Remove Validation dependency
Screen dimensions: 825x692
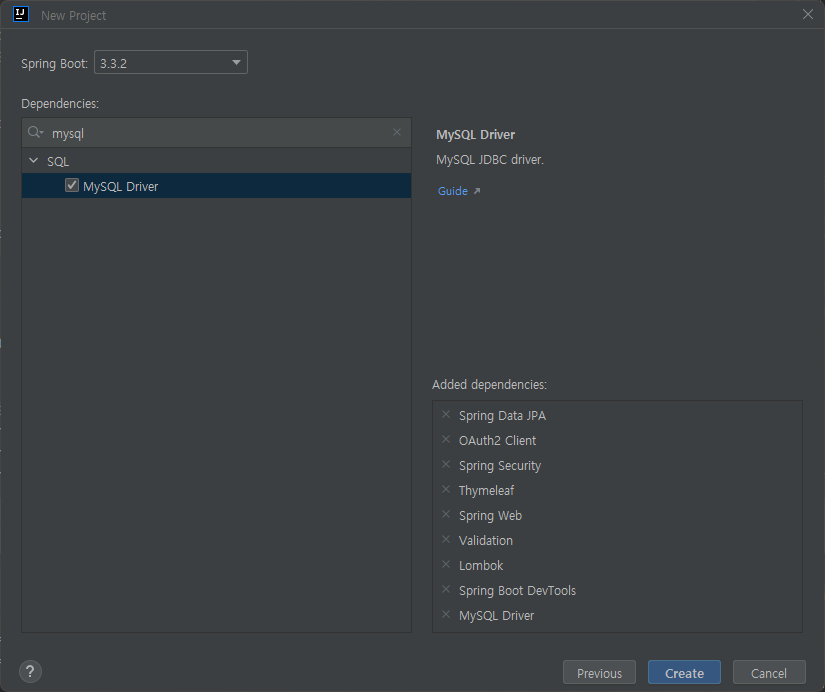[x=446, y=539]
